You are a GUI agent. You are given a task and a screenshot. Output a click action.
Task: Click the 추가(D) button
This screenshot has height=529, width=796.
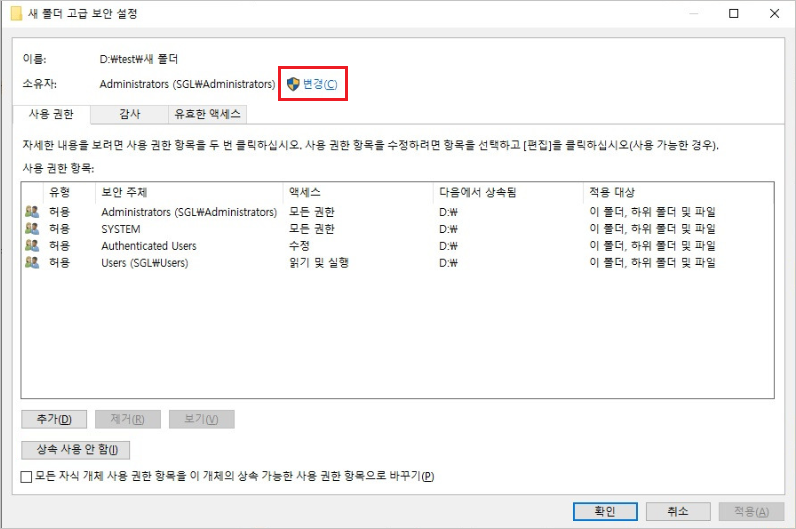click(54, 419)
